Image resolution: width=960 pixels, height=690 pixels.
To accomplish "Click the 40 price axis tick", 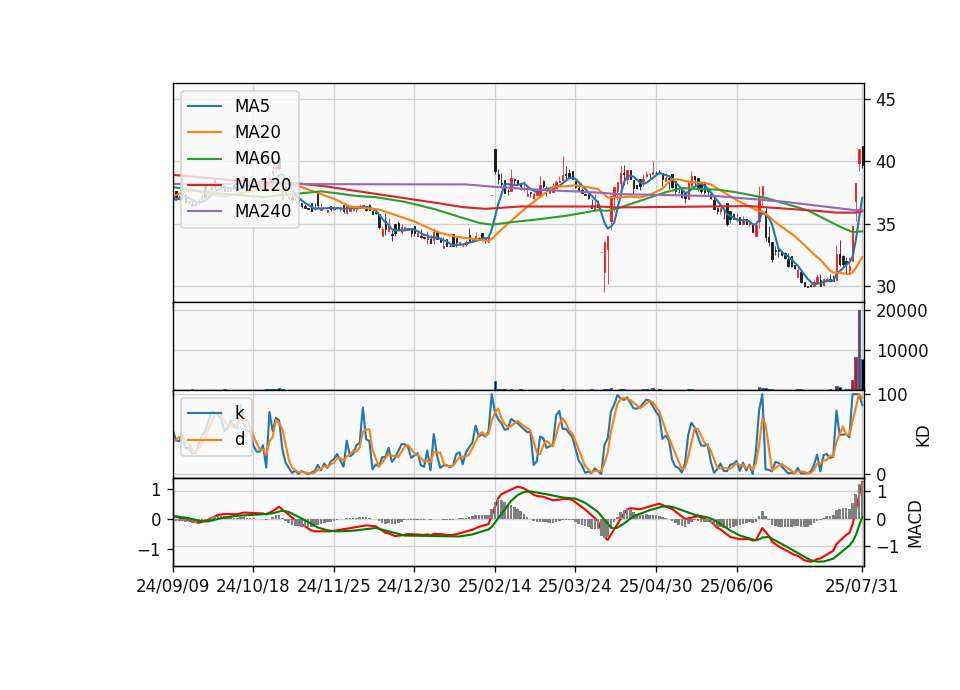I will click(885, 162).
